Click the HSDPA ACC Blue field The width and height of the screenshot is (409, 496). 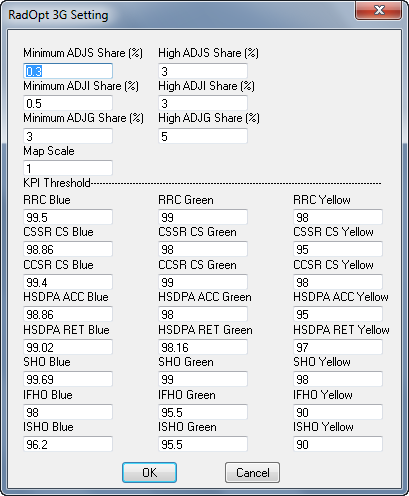[x=68, y=314]
